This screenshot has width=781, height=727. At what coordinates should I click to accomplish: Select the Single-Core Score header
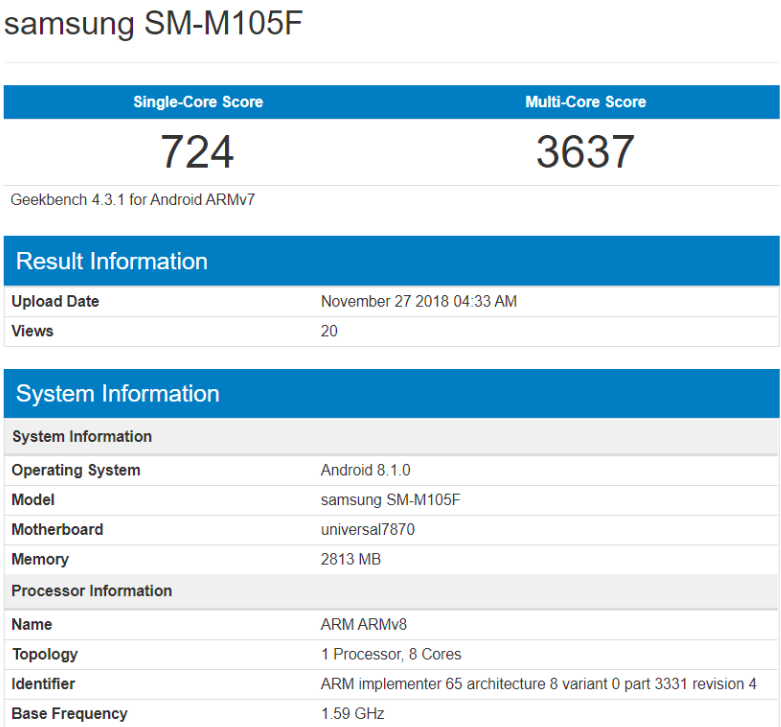pos(198,102)
